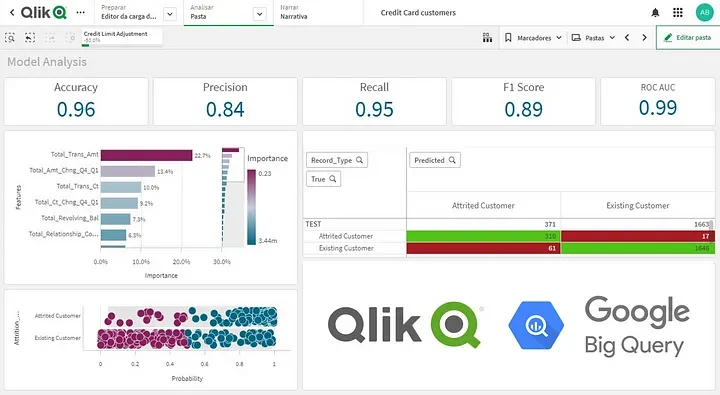Viewport: 720px width, 395px height.
Task: Open the three-dot global menu
Action: pos(81,13)
